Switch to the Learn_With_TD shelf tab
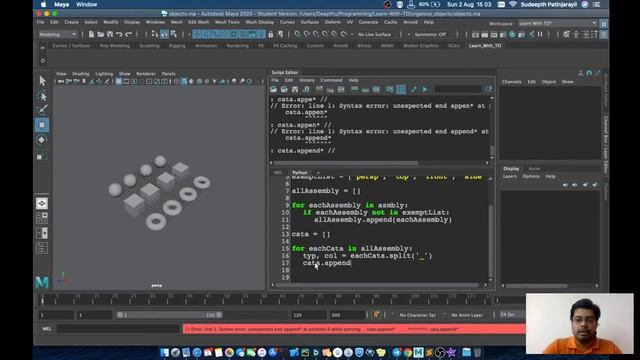 tap(485, 46)
